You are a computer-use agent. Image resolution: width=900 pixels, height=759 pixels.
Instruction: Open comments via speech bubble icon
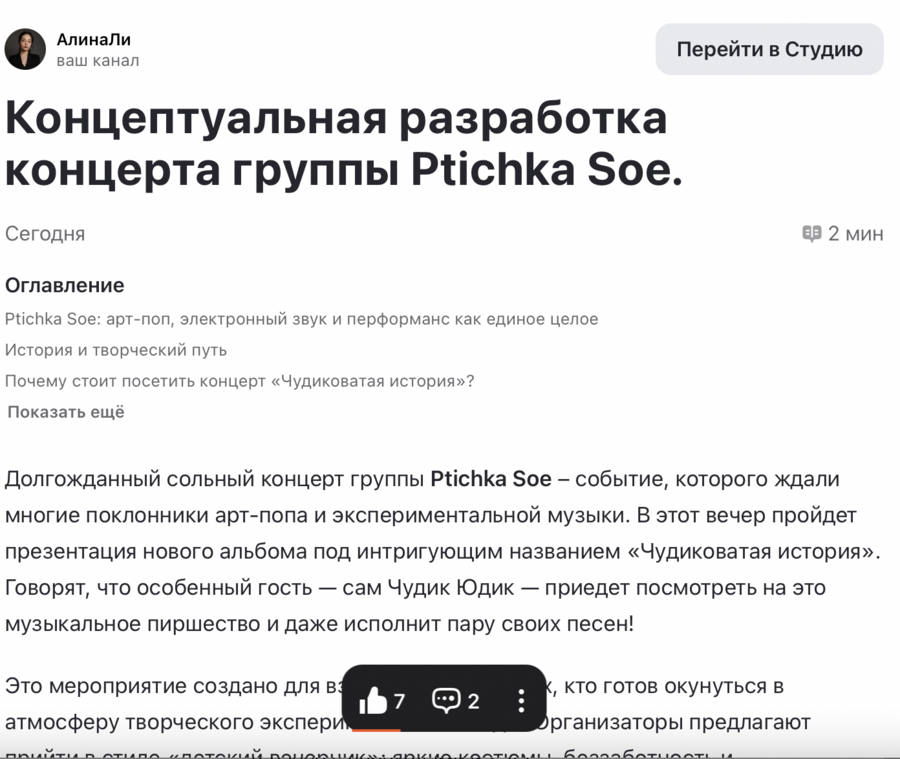(x=446, y=700)
